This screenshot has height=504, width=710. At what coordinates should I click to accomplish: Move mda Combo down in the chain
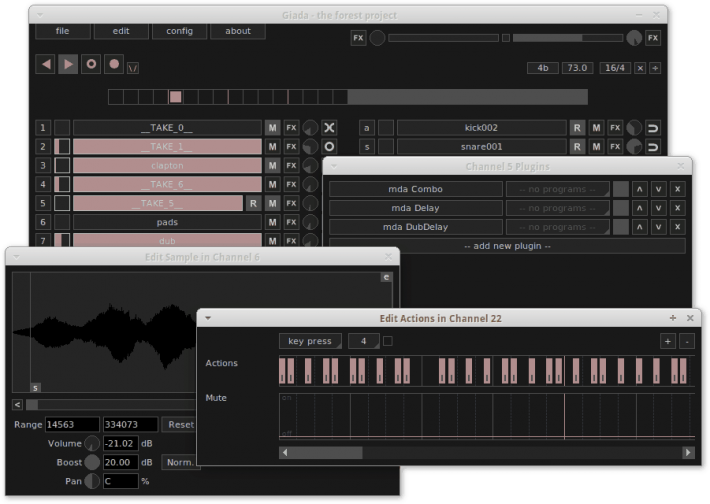click(658, 189)
